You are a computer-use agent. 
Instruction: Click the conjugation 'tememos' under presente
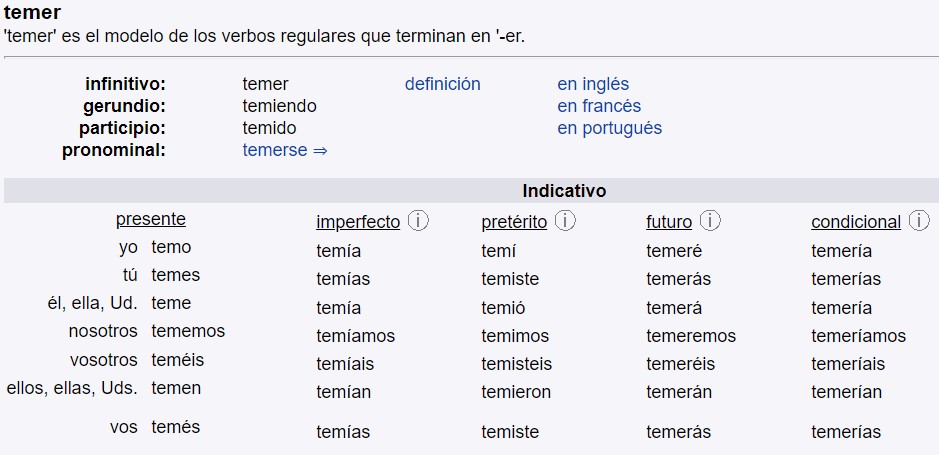(188, 331)
